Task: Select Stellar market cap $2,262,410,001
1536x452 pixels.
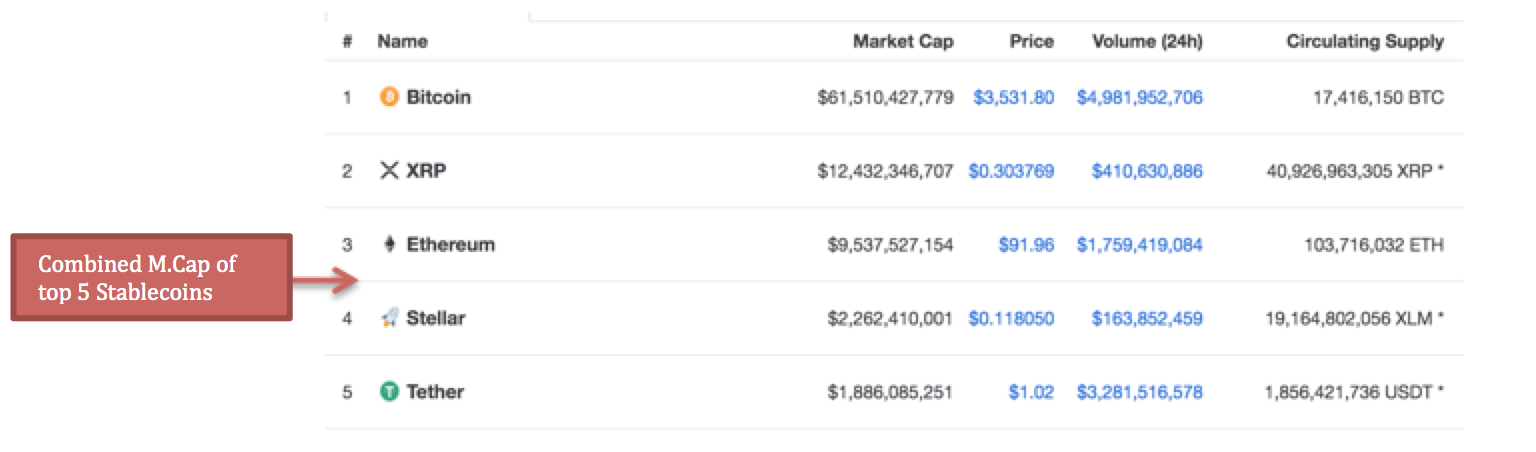Action: (891, 318)
